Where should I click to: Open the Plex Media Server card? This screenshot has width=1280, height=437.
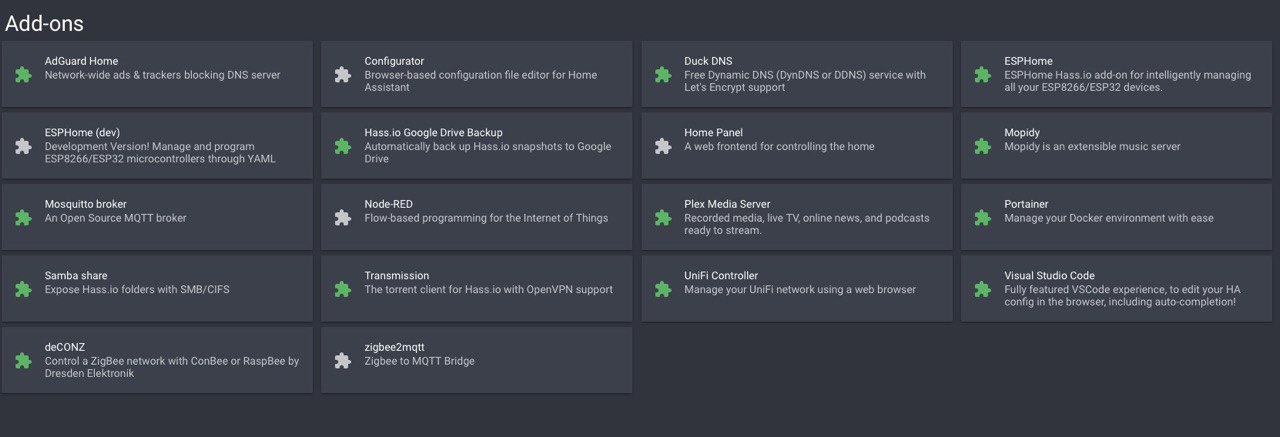coord(797,217)
